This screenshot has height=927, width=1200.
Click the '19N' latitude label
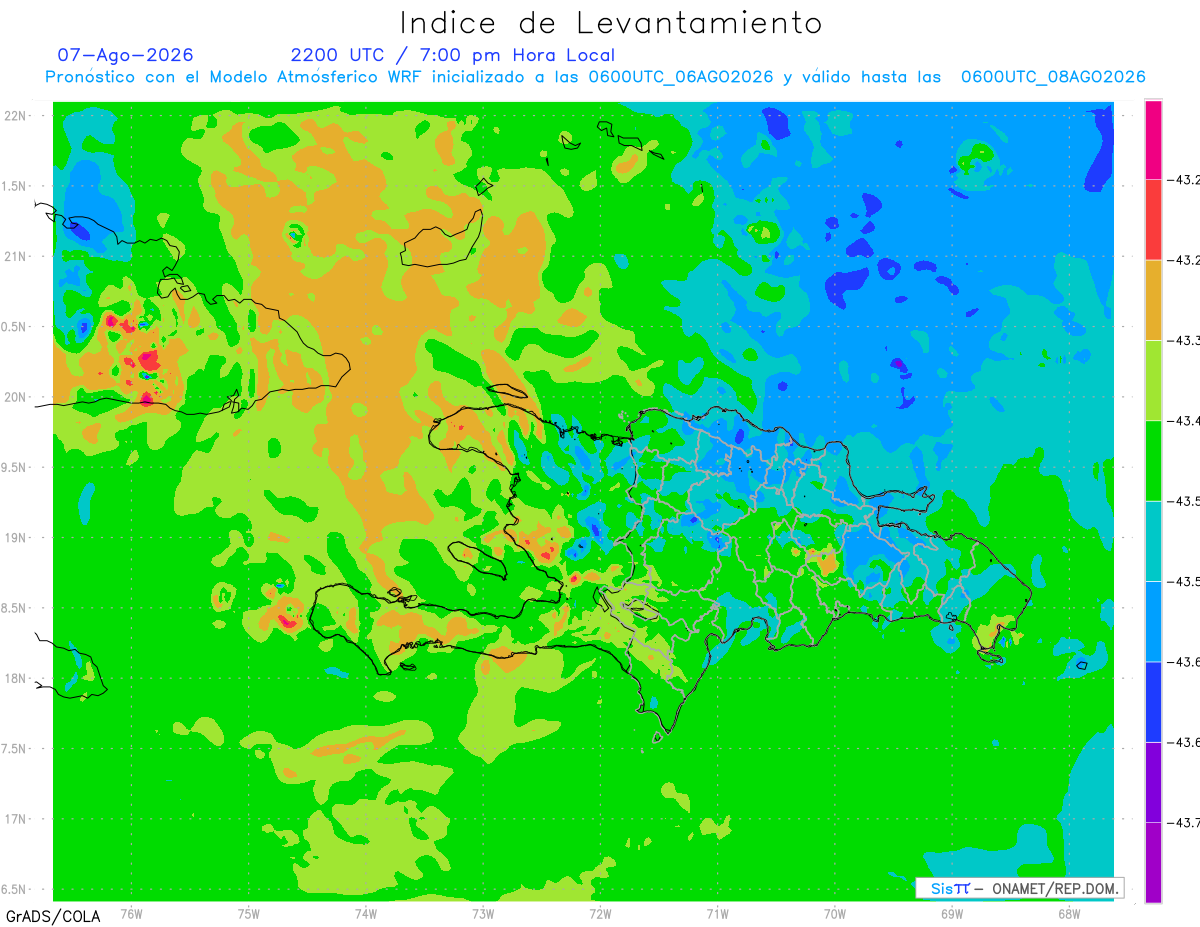[17, 538]
